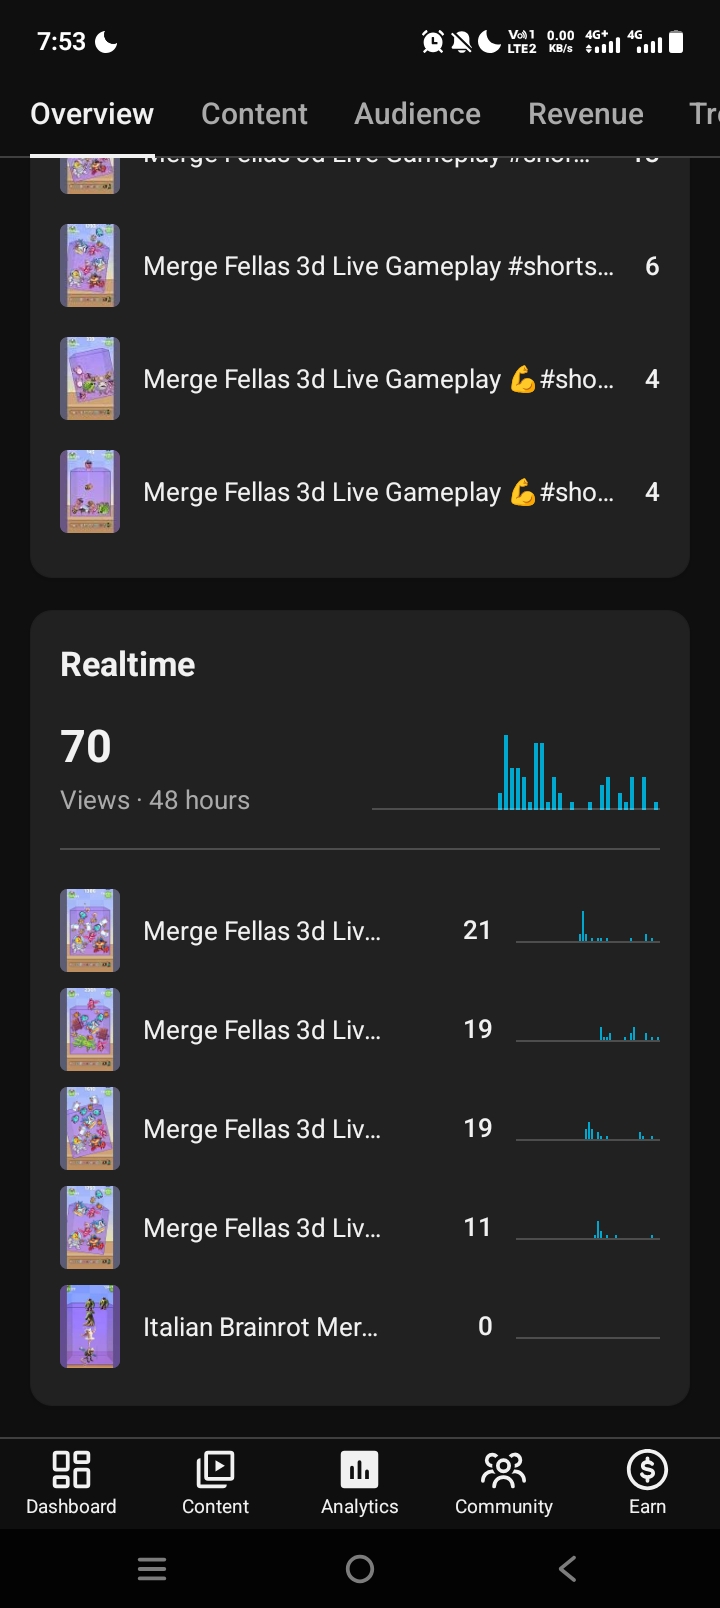Tap thumbnail of the 21-view realtime video
Image resolution: width=720 pixels, height=1608 pixels.
click(x=90, y=930)
